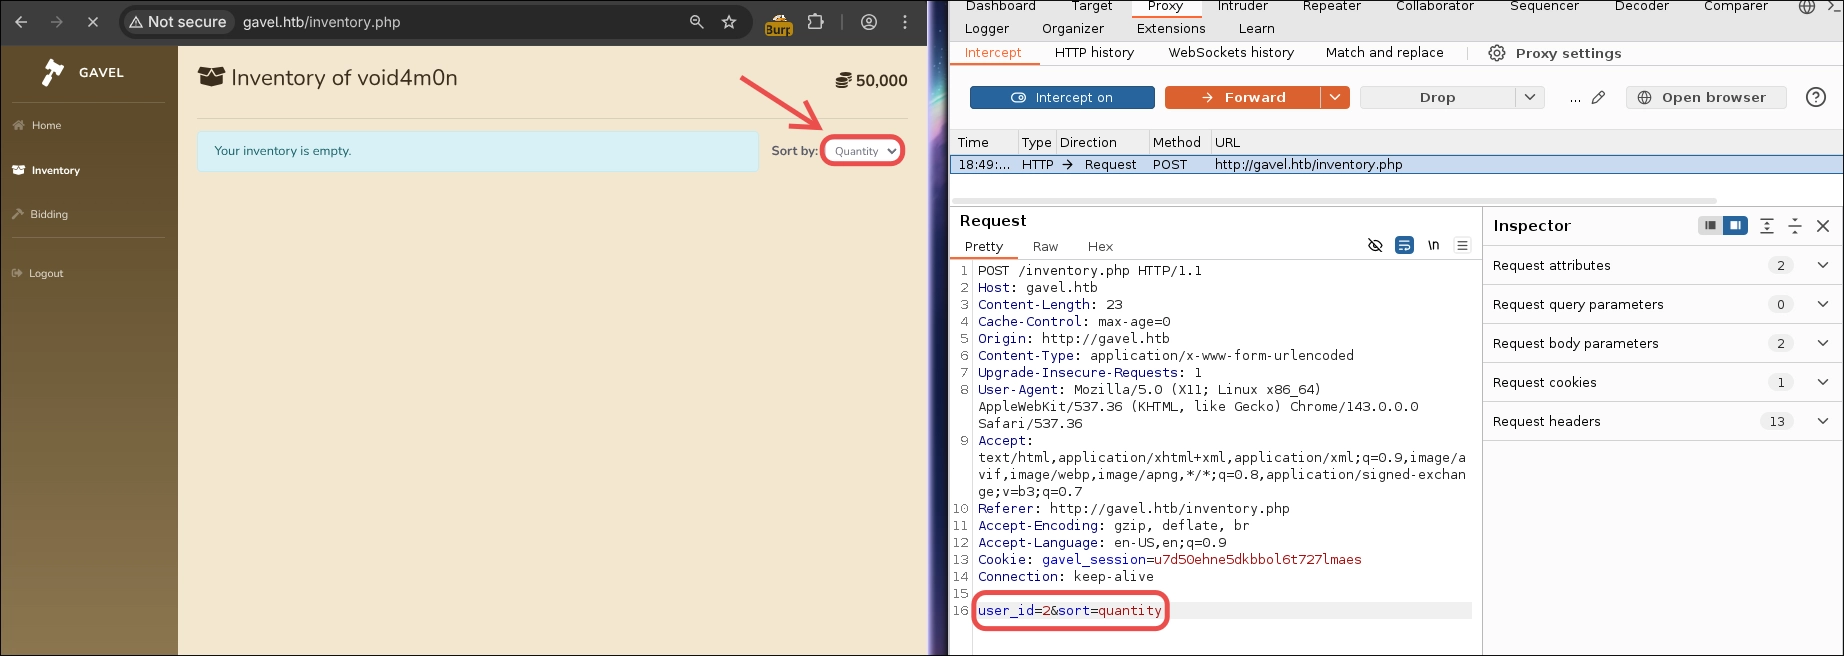This screenshot has width=1844, height=656.
Task: Open the Chrome three-dot menu
Action: tap(905, 21)
